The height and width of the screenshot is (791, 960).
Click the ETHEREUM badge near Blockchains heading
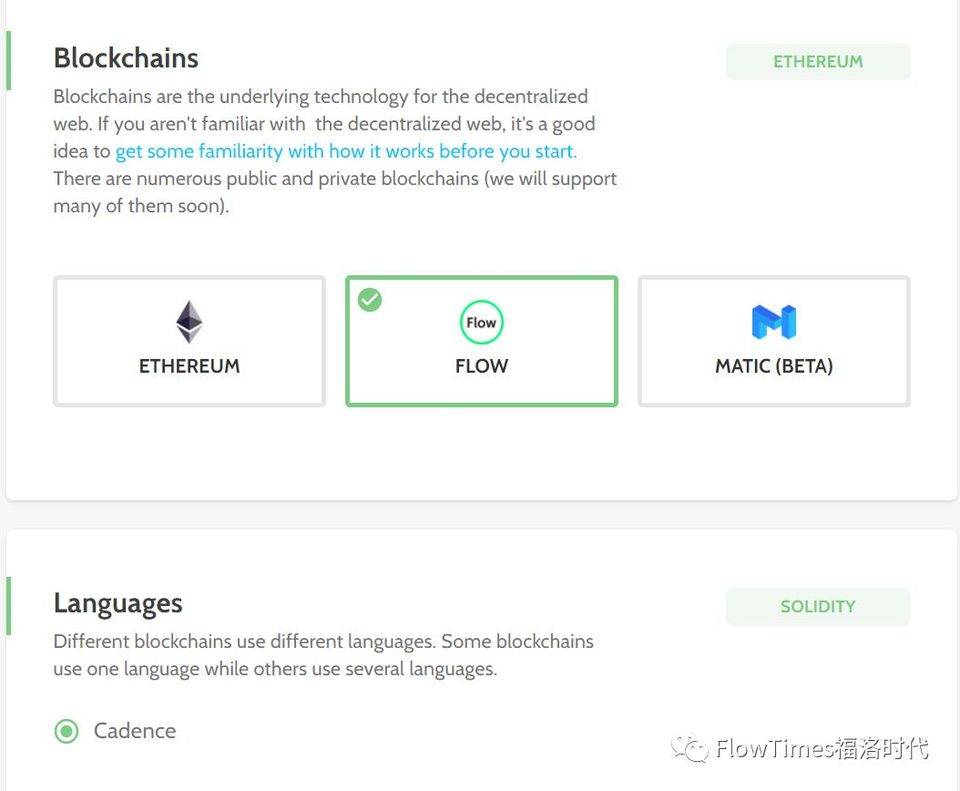818,61
